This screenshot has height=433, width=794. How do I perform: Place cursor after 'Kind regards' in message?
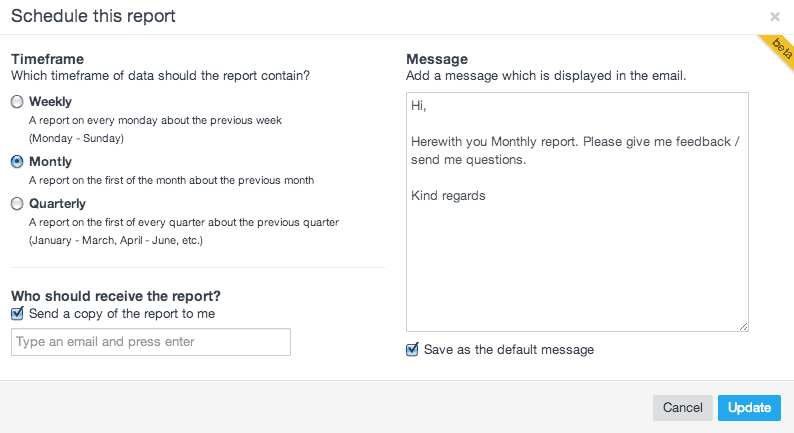pos(486,196)
